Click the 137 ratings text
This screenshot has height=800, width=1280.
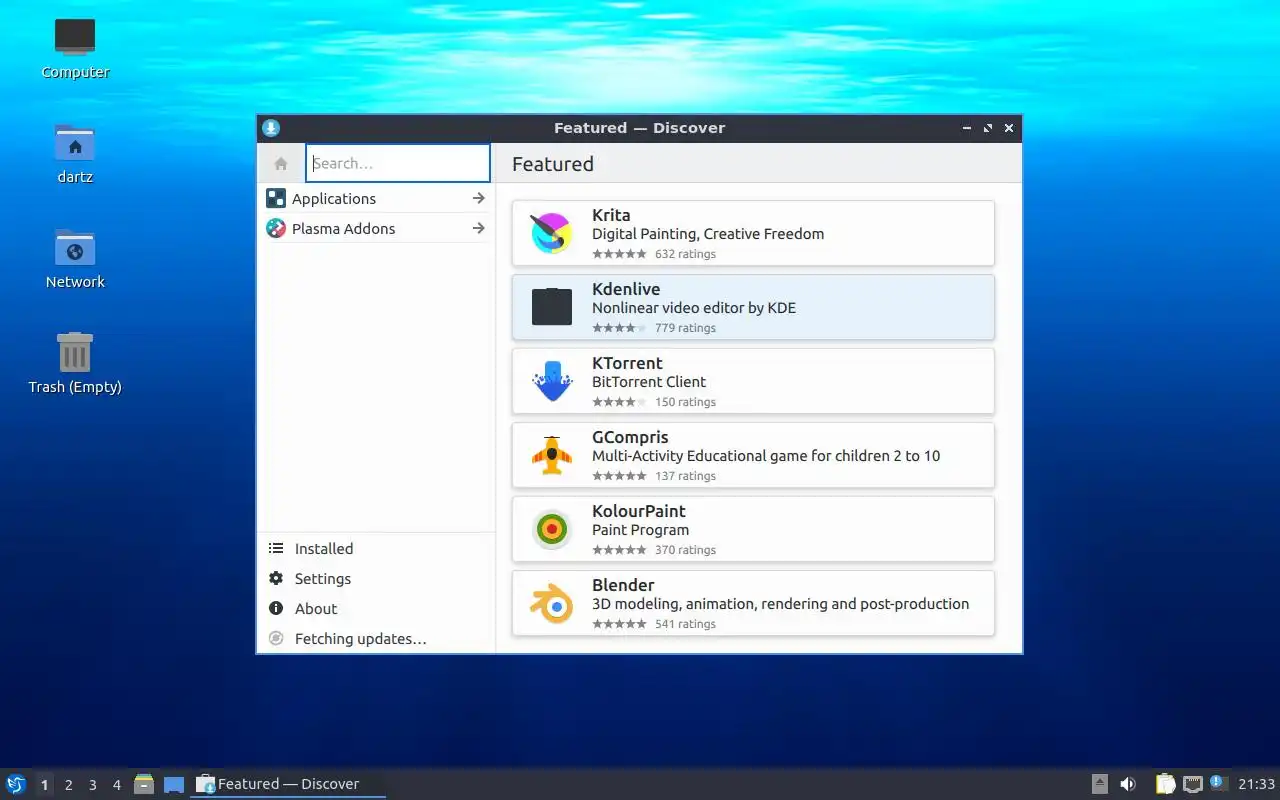point(685,476)
